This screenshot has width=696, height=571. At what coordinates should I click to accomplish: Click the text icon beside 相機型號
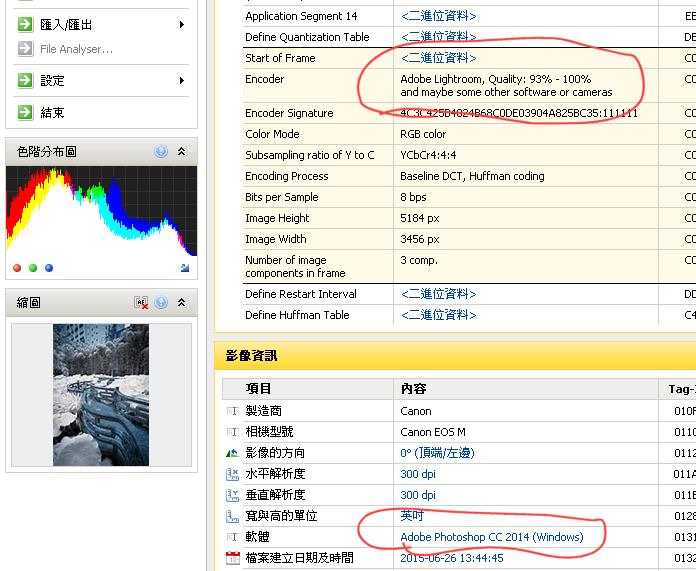pyautogui.click(x=232, y=432)
